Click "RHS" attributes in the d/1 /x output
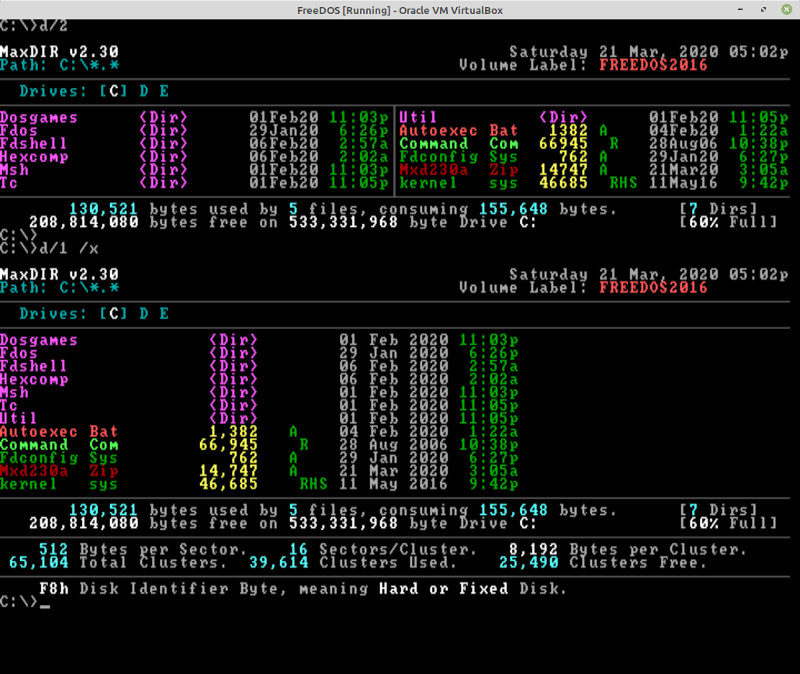Image resolution: width=800 pixels, height=674 pixels. (x=313, y=484)
